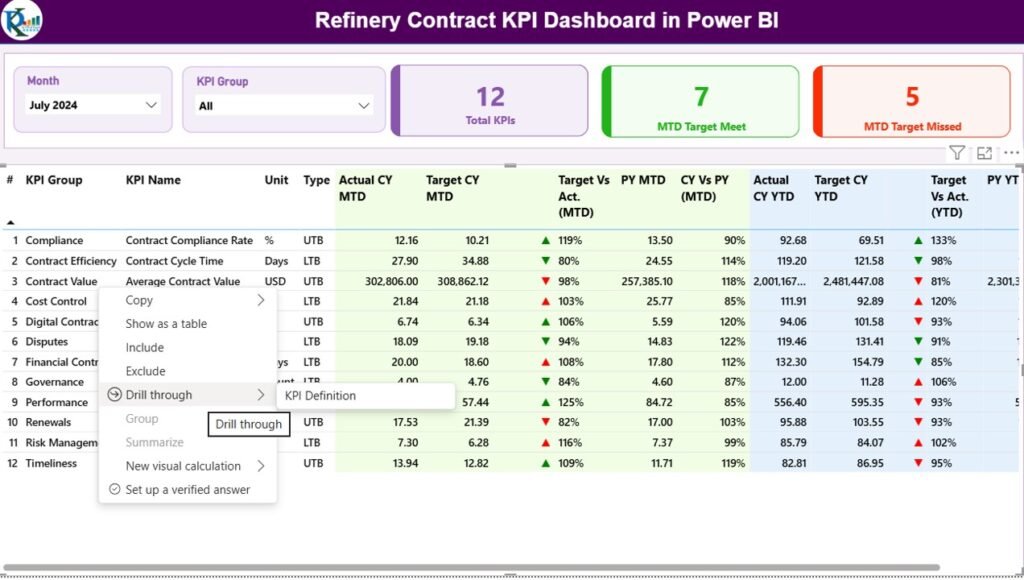Click the PY MTD column header
This screenshot has width=1024, height=580.
[643, 180]
